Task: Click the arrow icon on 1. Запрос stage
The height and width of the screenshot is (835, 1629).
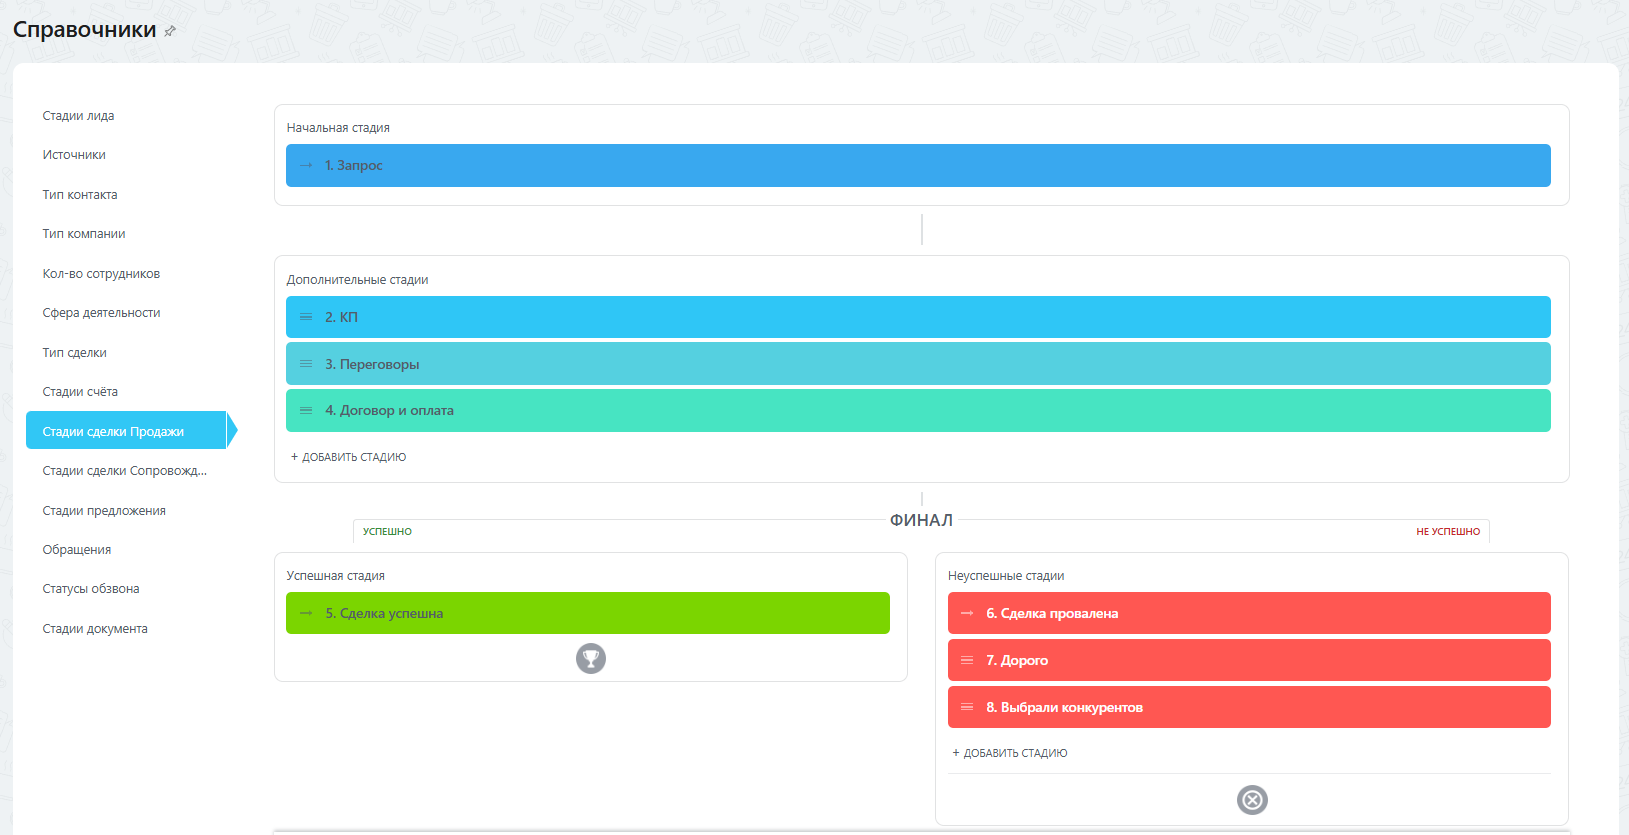Action: click(306, 165)
